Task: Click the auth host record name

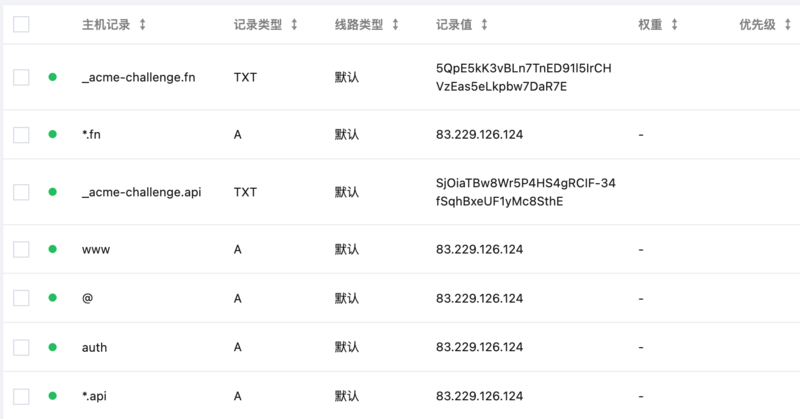Action: pyautogui.click(x=94, y=347)
